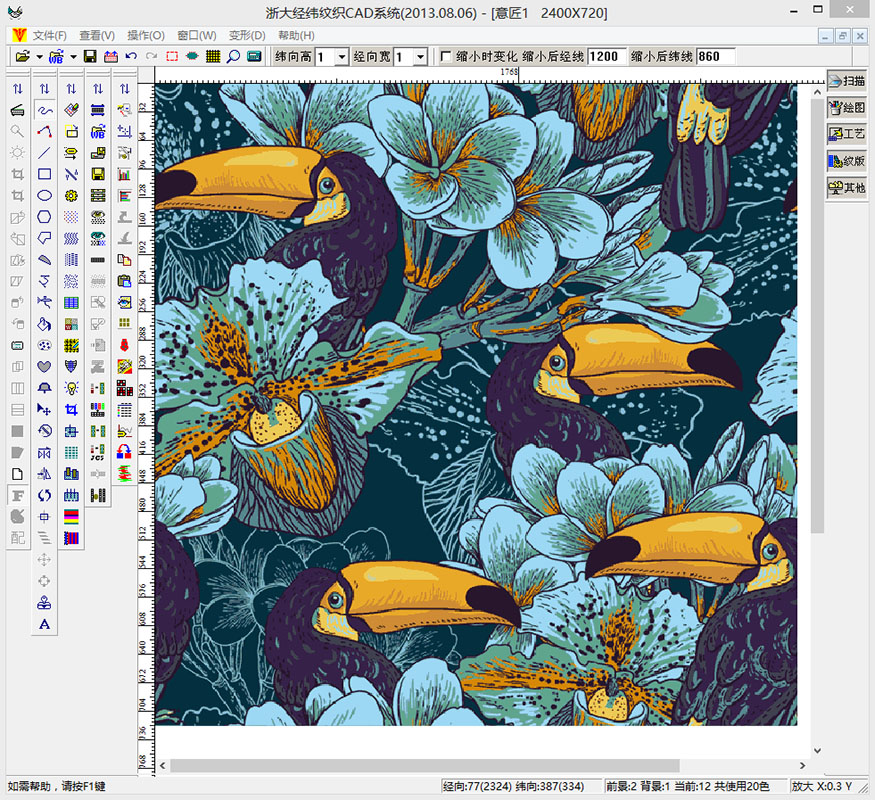The width and height of the screenshot is (875, 800).
Task: Select the rectangle shape tool
Action: tap(44, 174)
